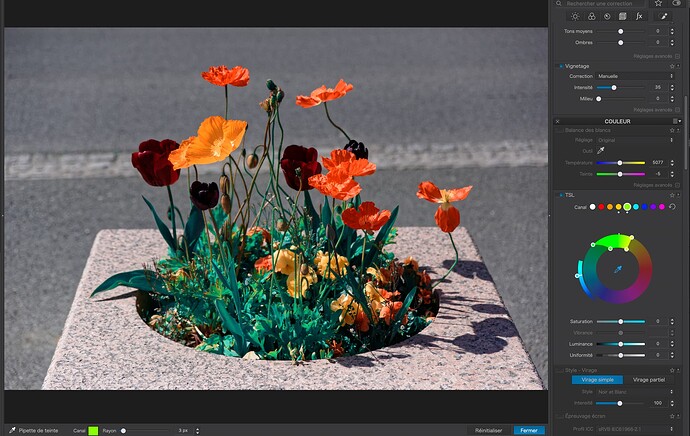Viewport: 690px width, 436px height.
Task: Toggle the Épreuvage écran correction
Action: pos(560,416)
